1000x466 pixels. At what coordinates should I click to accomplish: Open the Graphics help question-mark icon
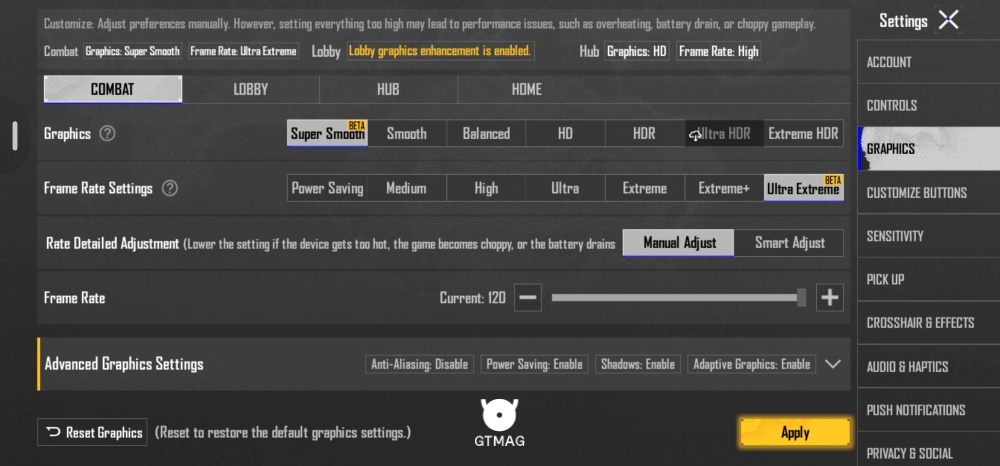click(107, 134)
